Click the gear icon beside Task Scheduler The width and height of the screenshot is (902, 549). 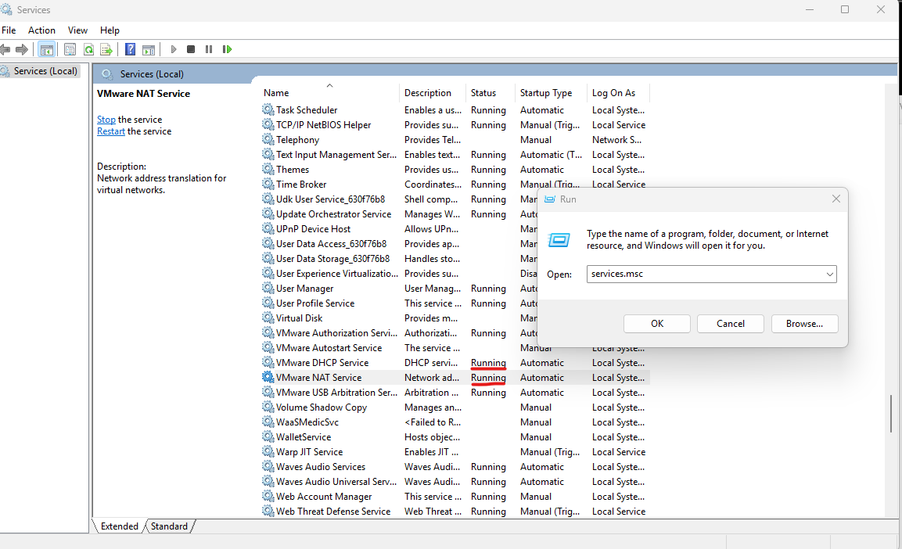[268, 109]
